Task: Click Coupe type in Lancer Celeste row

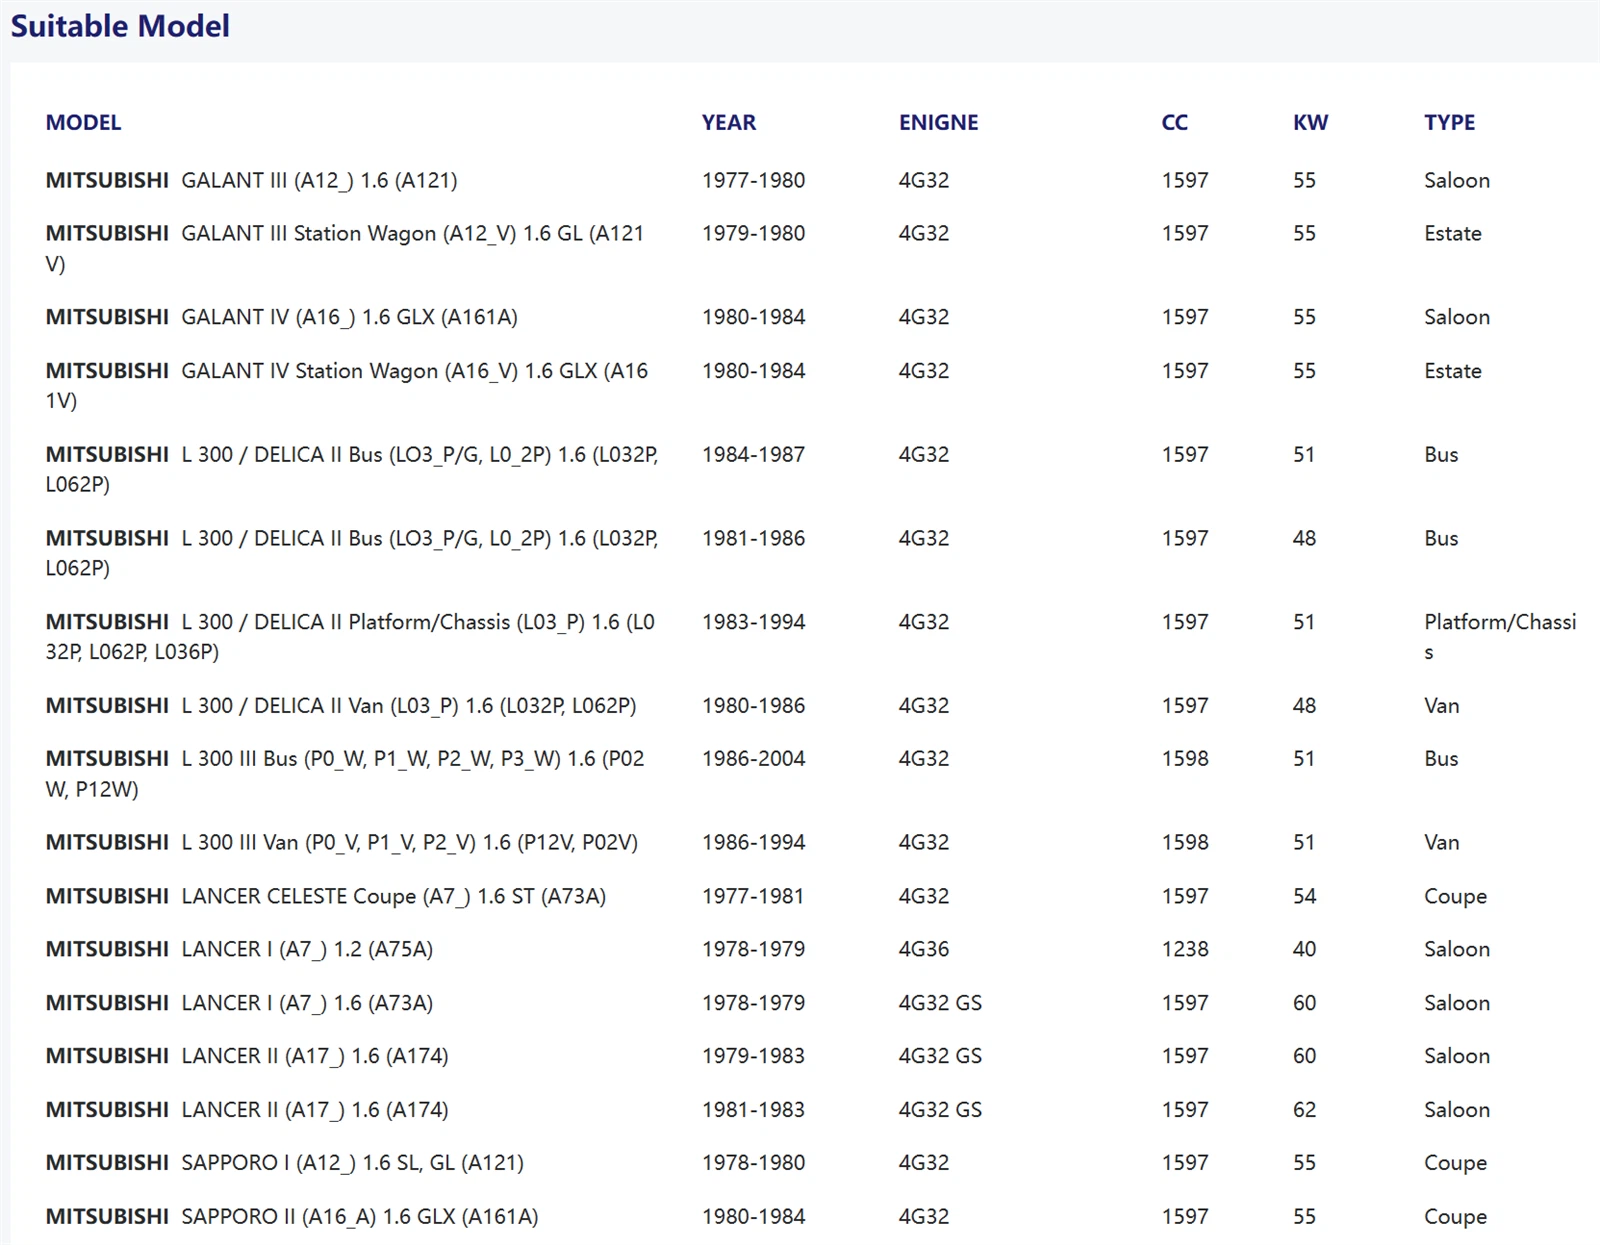Action: [1455, 897]
